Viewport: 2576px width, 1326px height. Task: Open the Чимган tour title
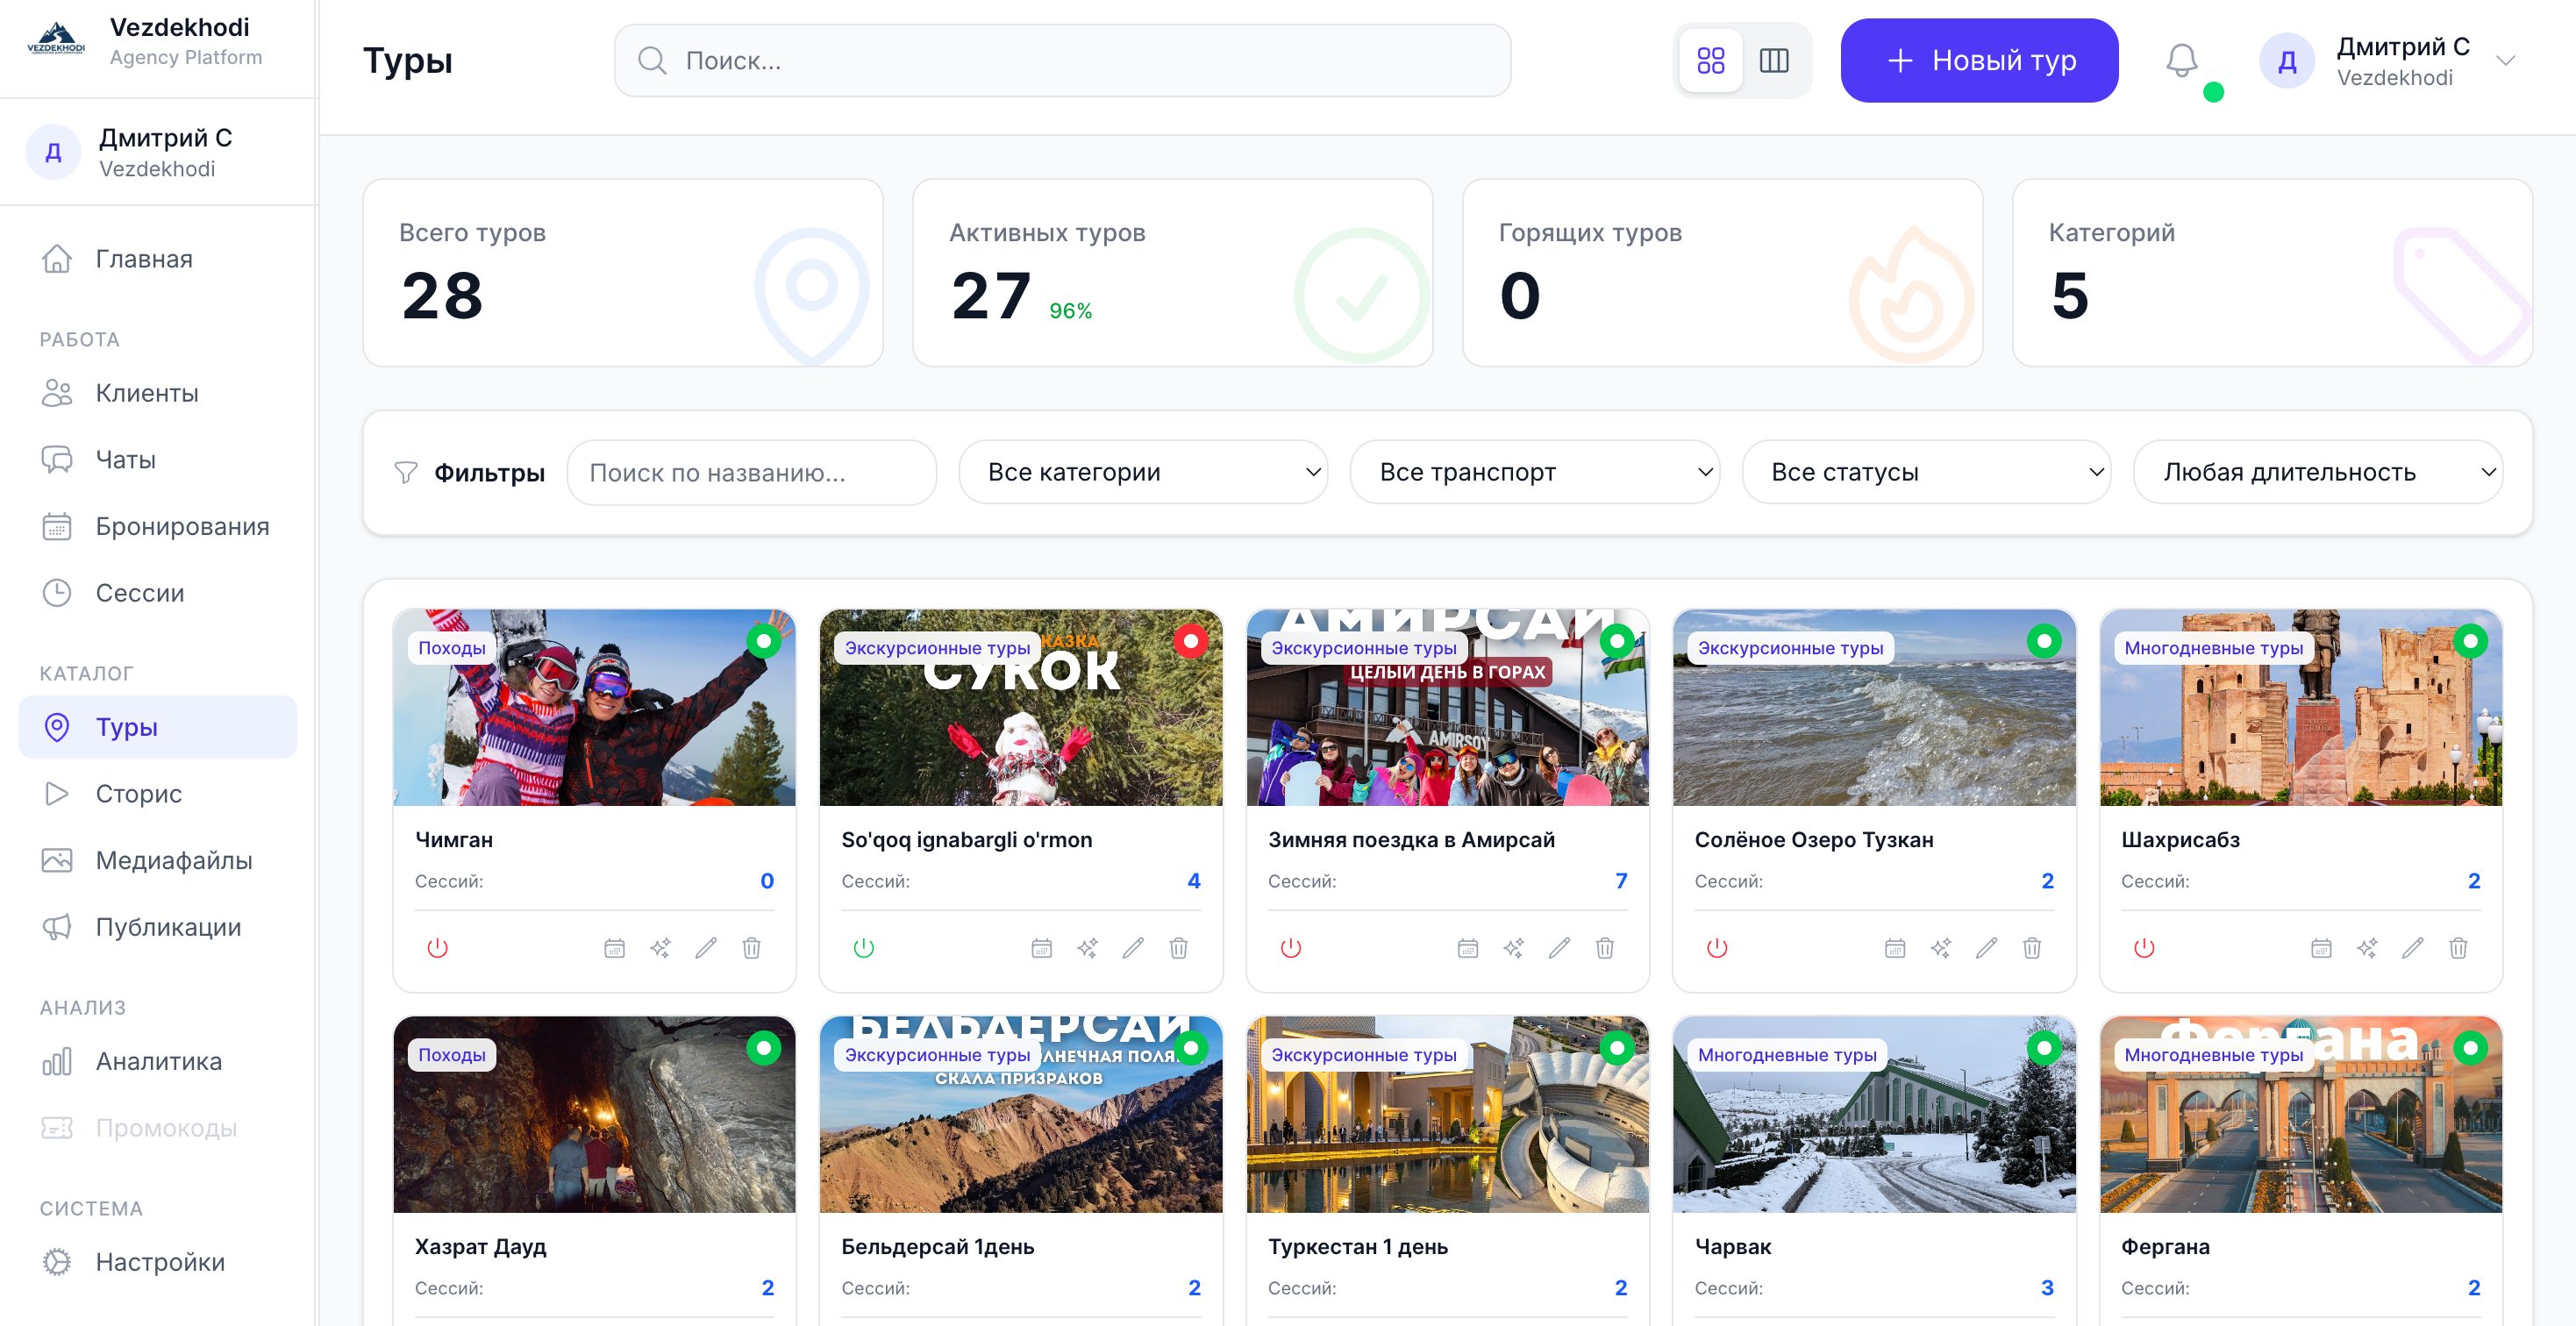pos(454,840)
